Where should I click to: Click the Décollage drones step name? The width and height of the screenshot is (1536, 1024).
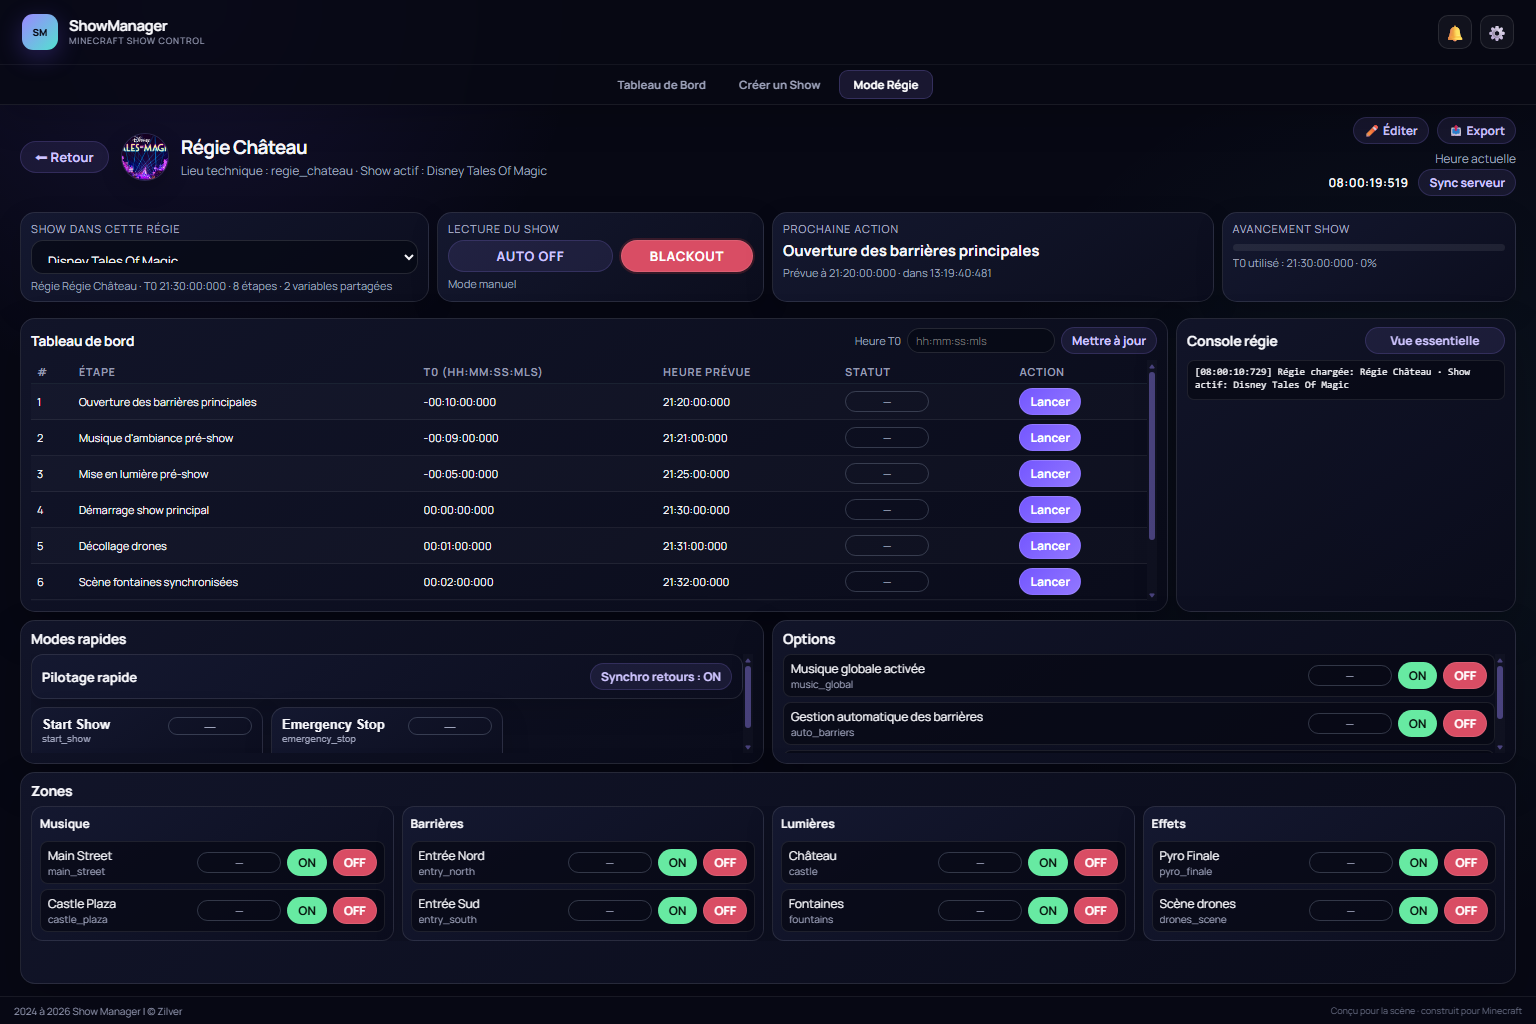click(x=122, y=546)
